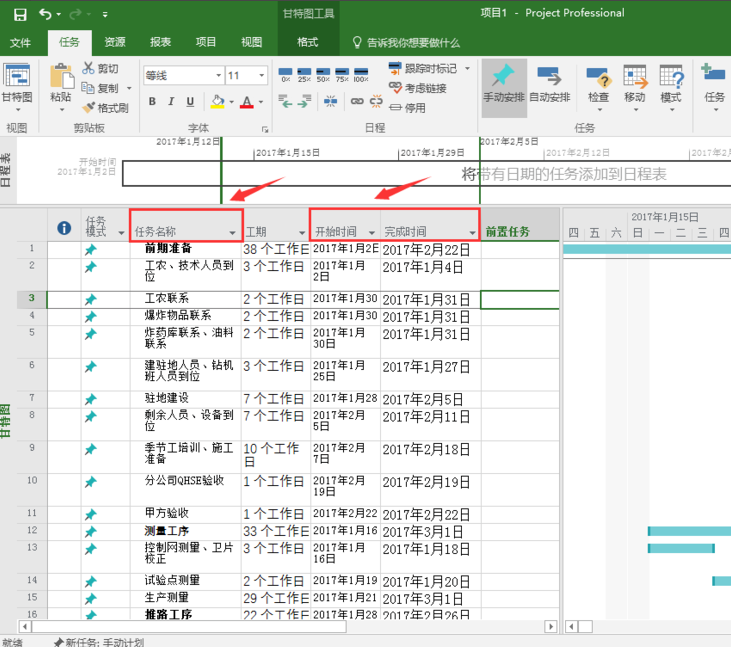Open the font size dropdown
The width and height of the screenshot is (731, 647).
(x=262, y=76)
